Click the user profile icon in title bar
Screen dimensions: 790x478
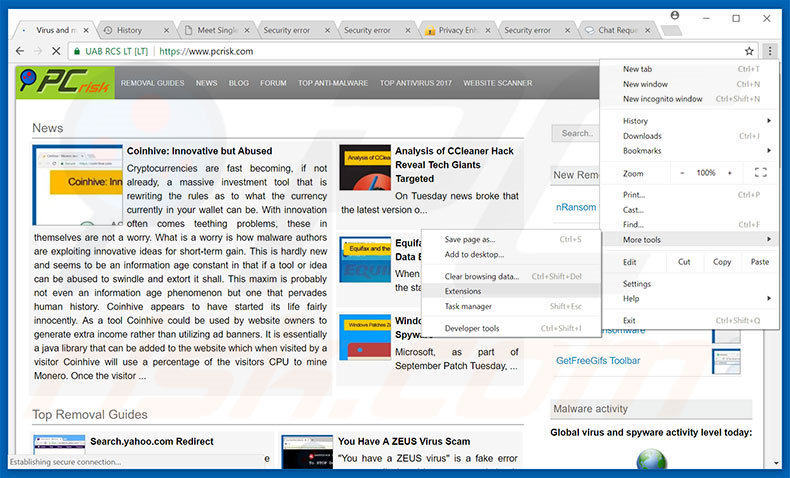(675, 16)
